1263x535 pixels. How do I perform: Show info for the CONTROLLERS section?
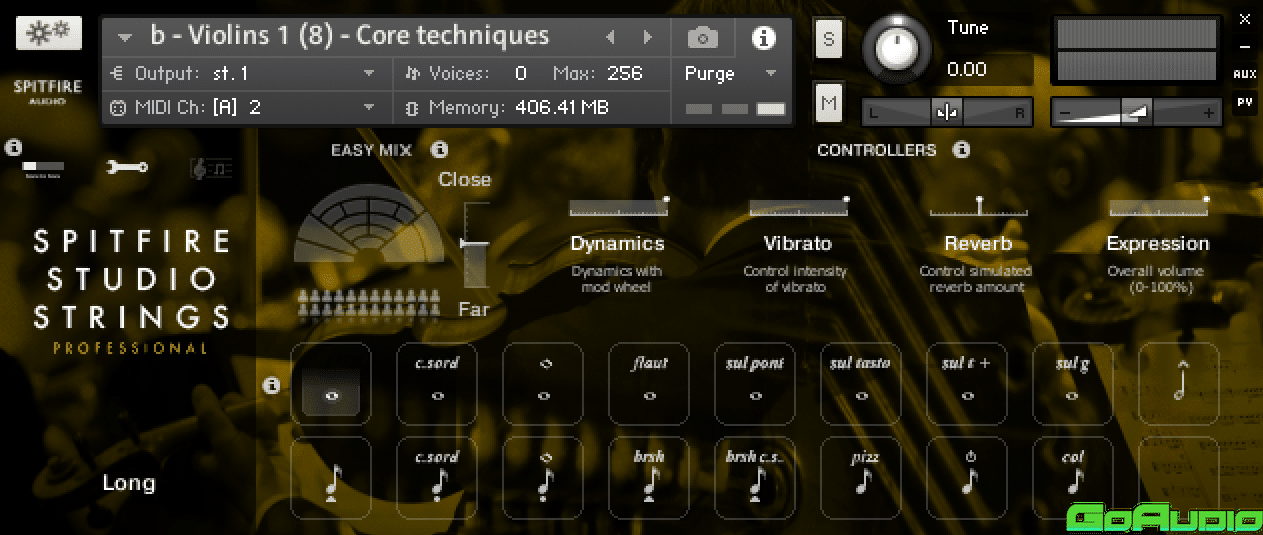[x=961, y=150]
